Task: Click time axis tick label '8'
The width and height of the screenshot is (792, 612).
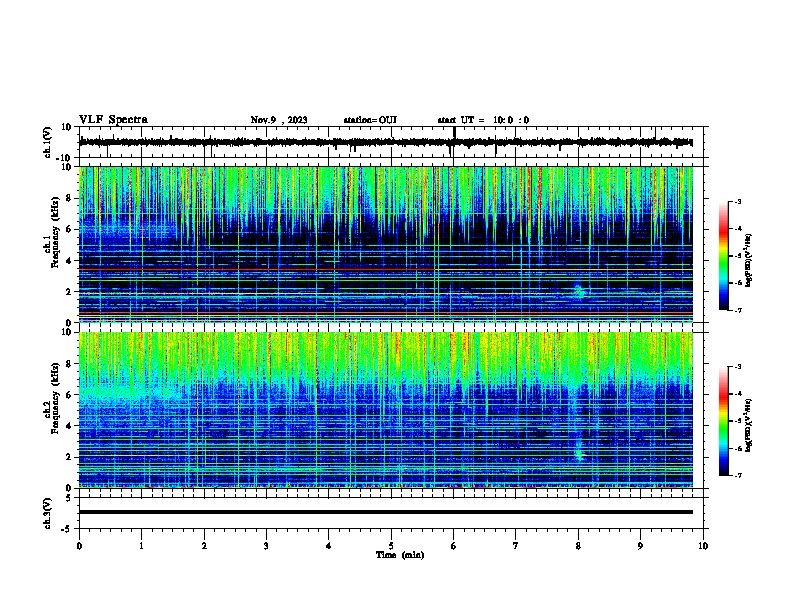Action: click(578, 546)
